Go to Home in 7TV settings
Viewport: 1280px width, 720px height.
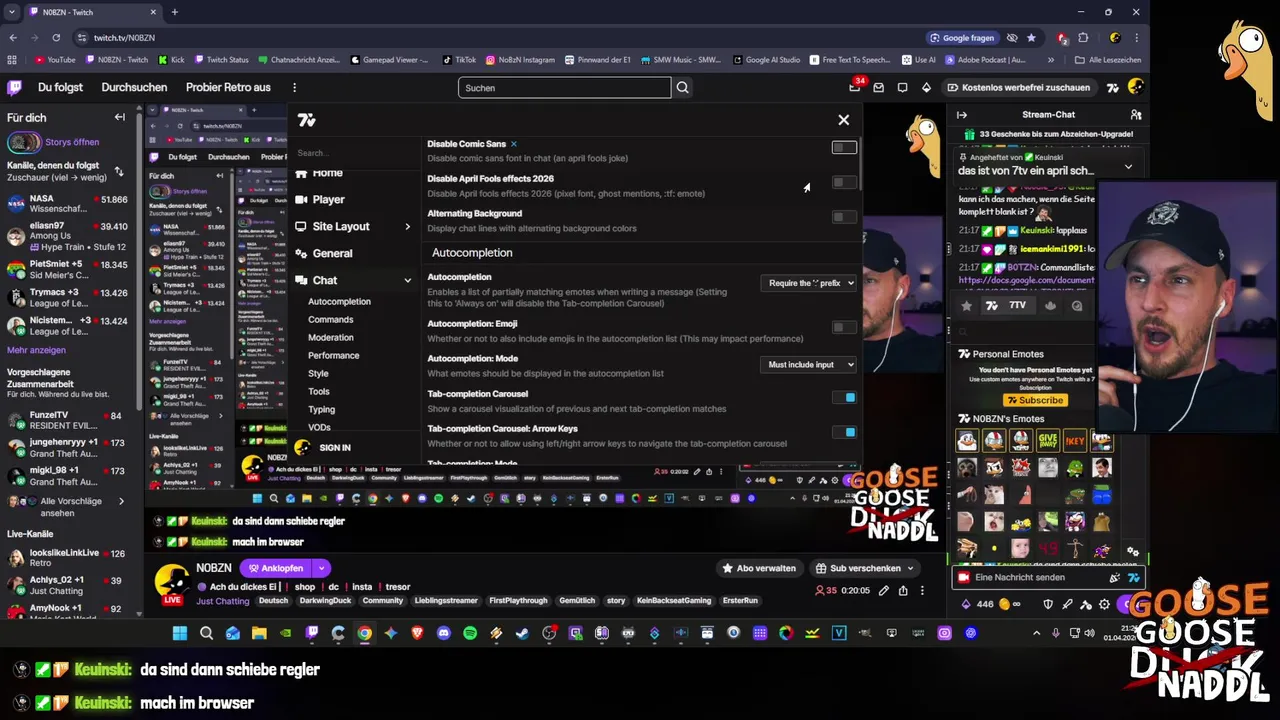327,173
